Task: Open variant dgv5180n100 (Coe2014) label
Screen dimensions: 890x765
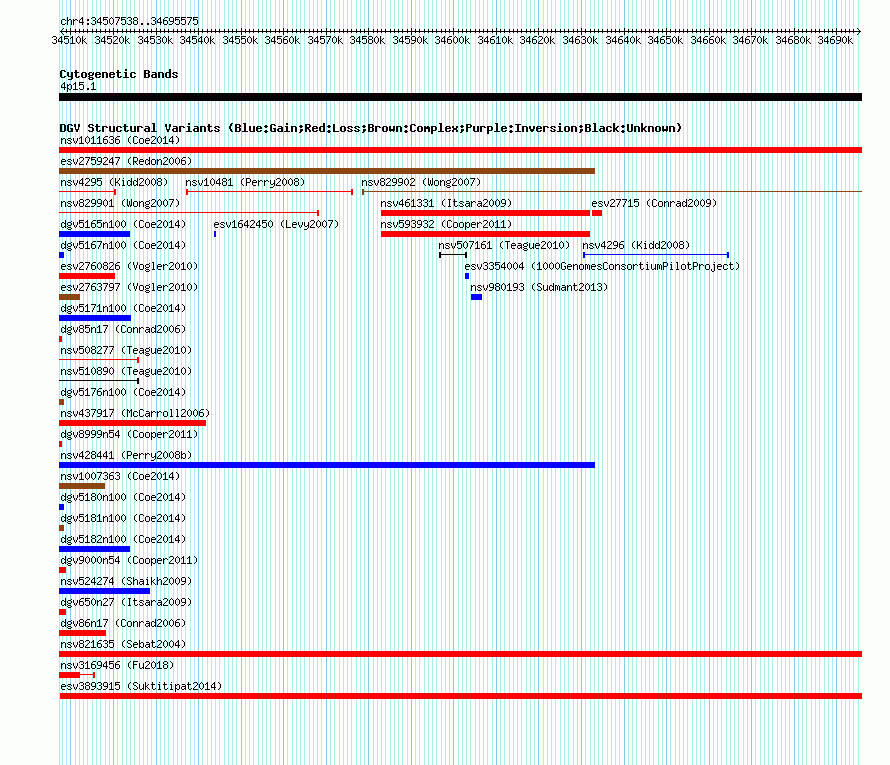Action: pyautogui.click(x=123, y=497)
